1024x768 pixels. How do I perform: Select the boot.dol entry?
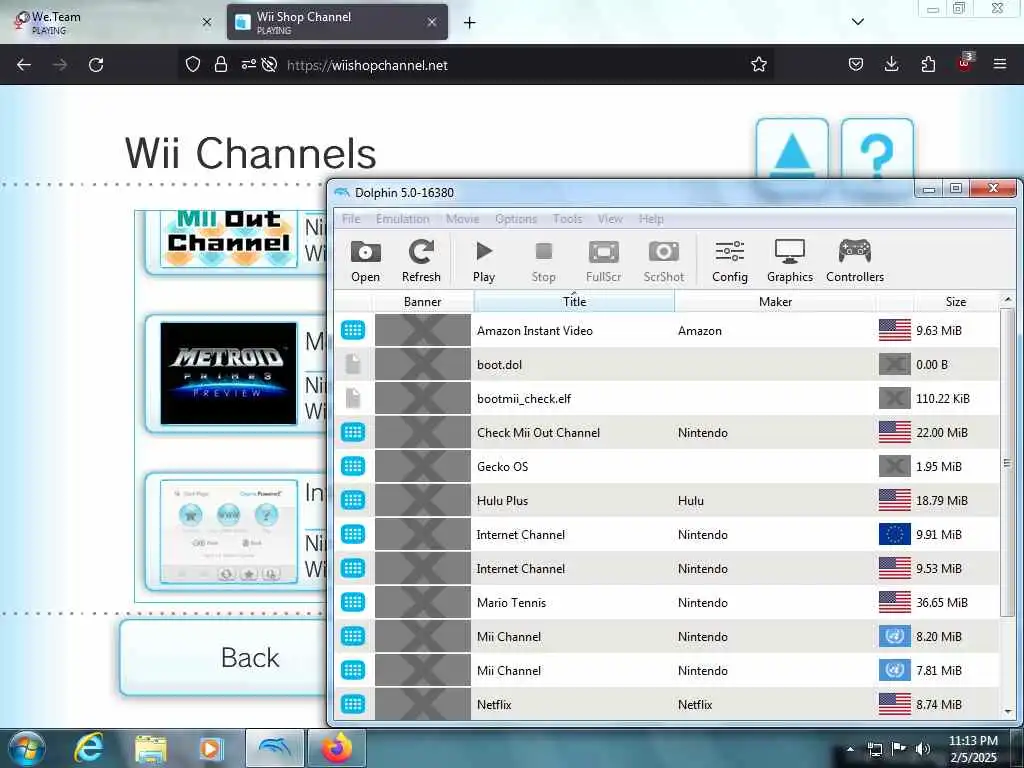[667, 364]
